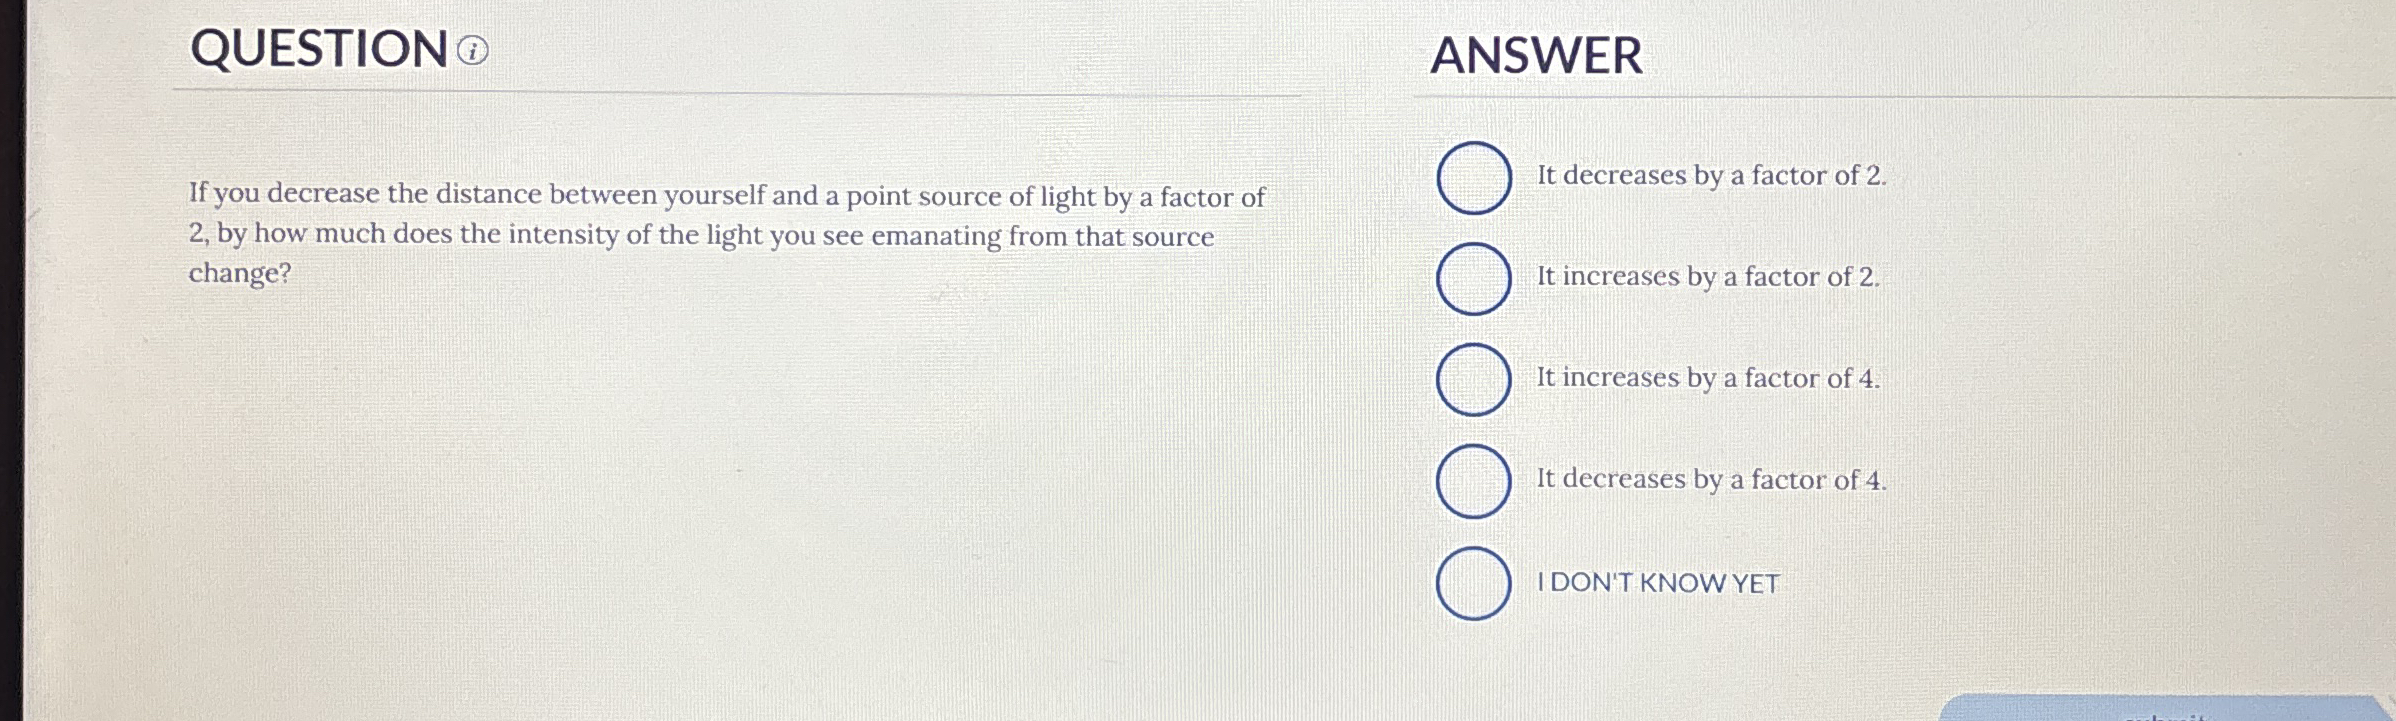The height and width of the screenshot is (721, 2396).
Task: Click the label "It decreases by a factor of 2."
Action: click(x=1710, y=174)
